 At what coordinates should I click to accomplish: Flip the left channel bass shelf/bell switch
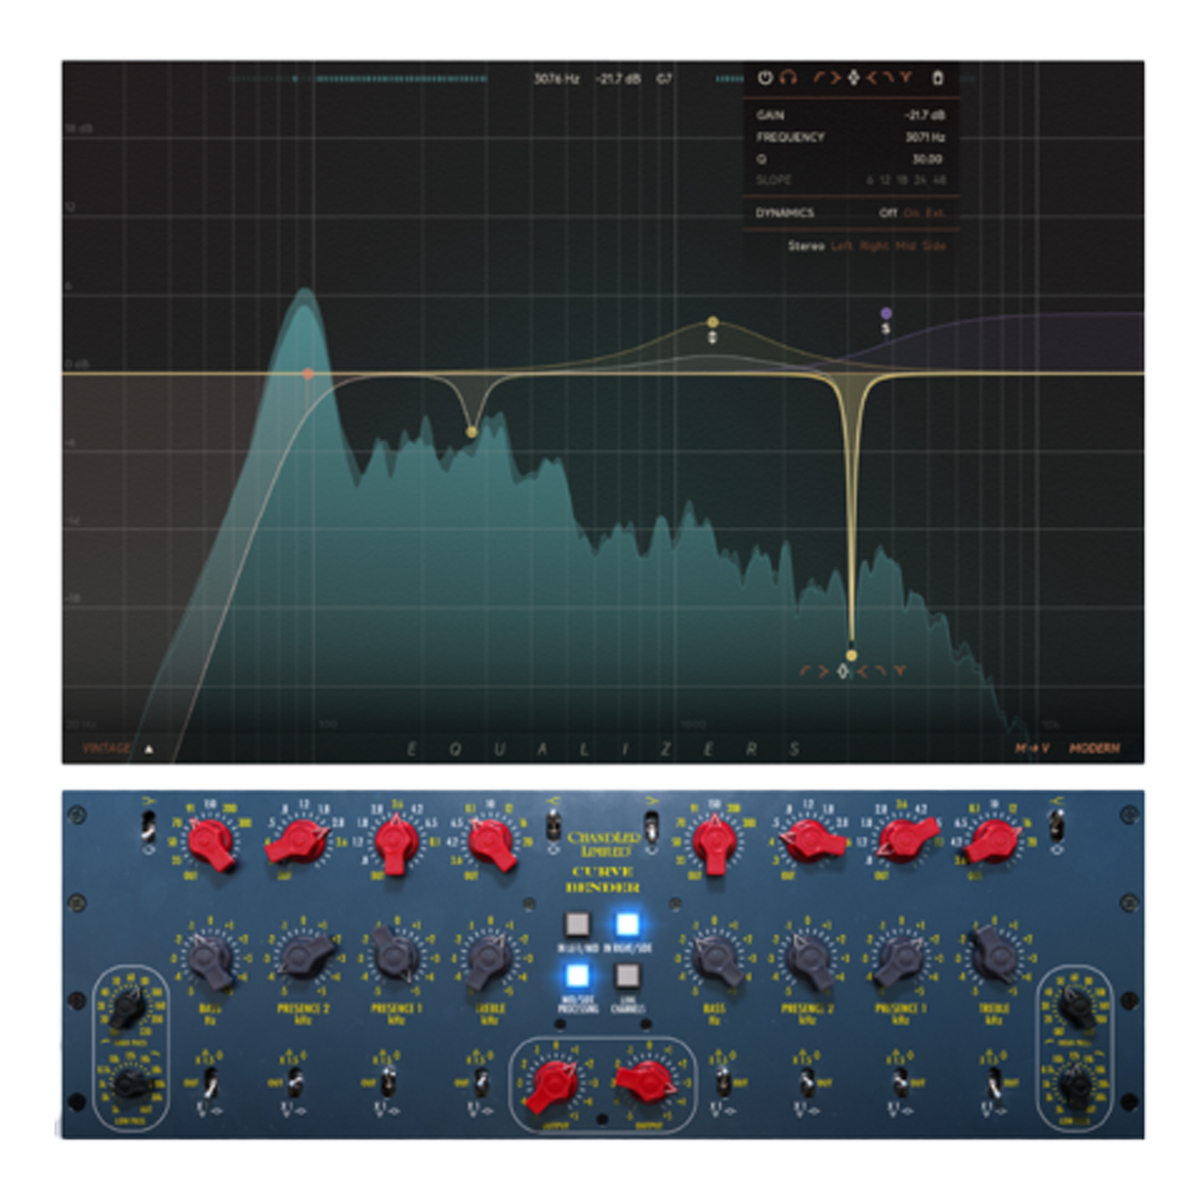click(148, 827)
